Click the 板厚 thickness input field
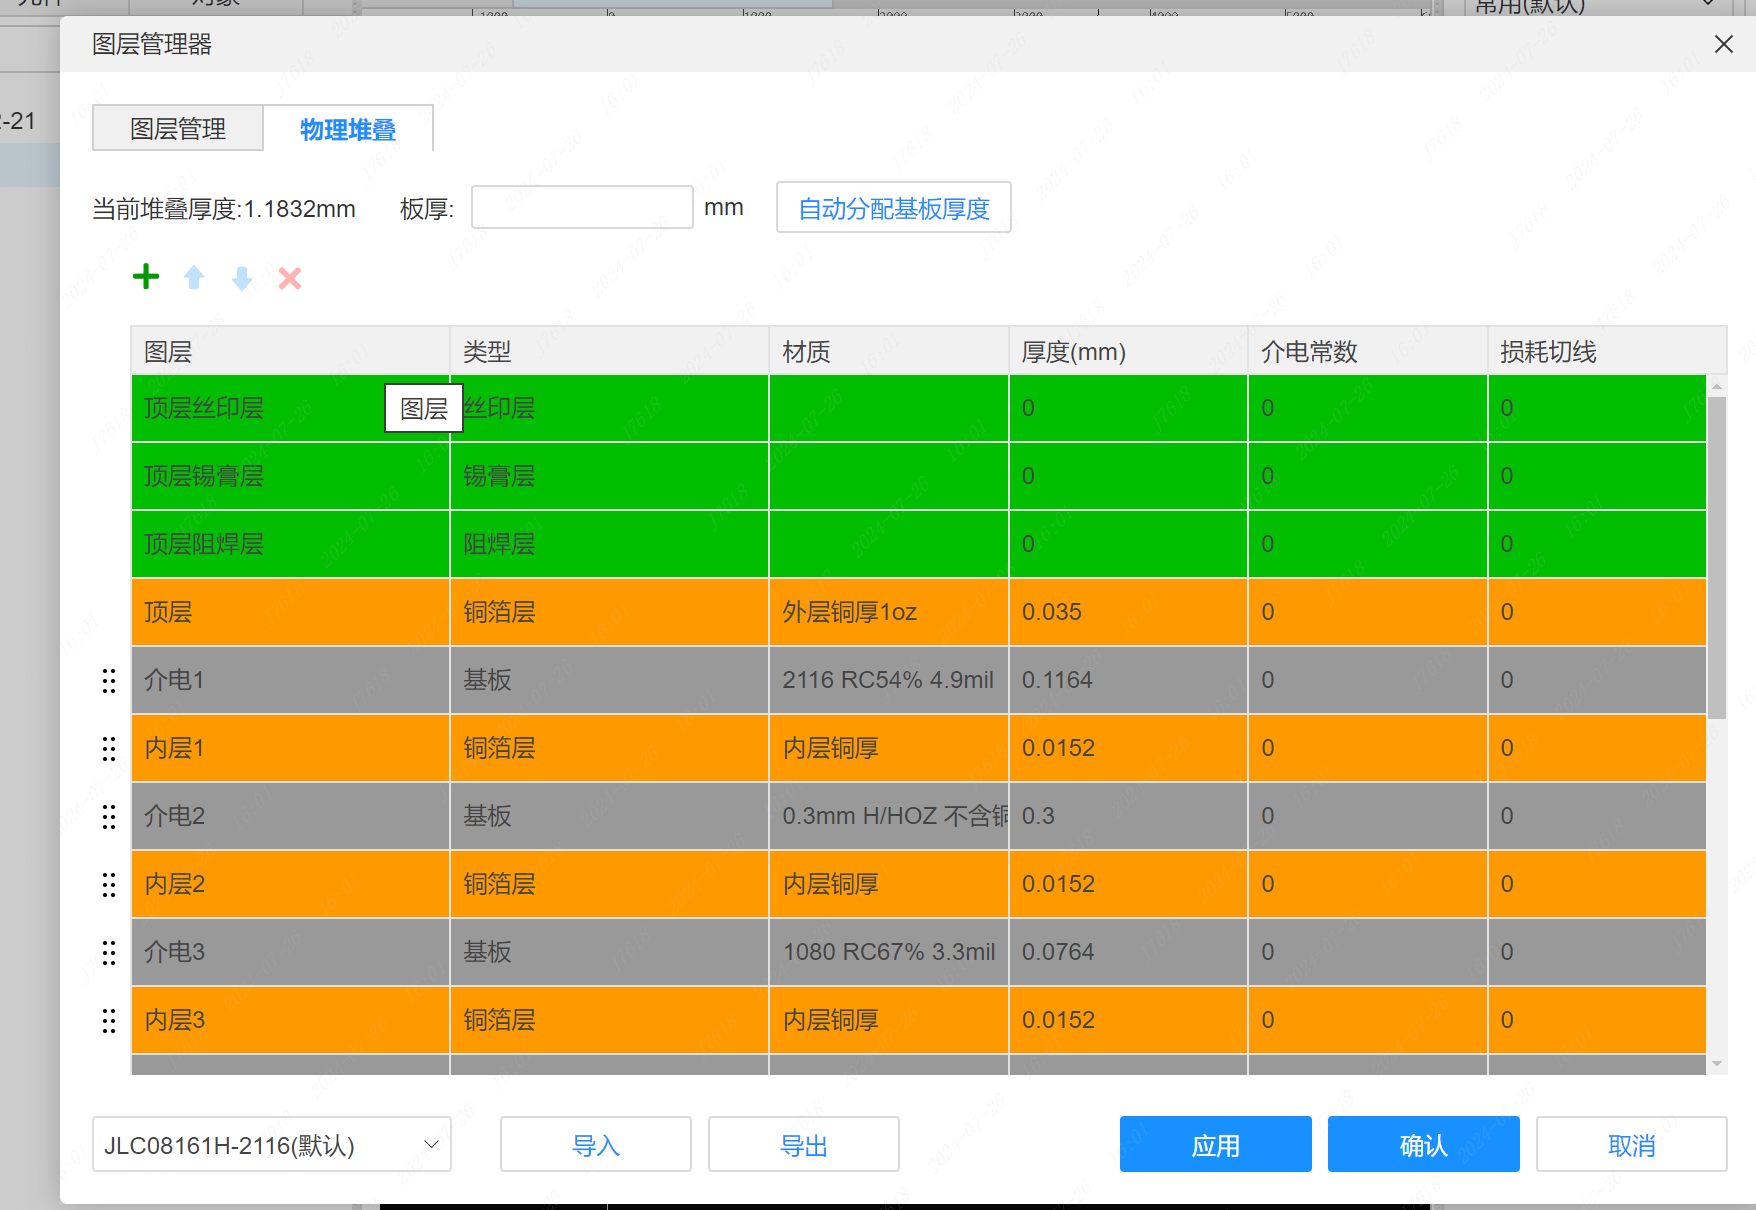The height and width of the screenshot is (1210, 1756). click(582, 208)
